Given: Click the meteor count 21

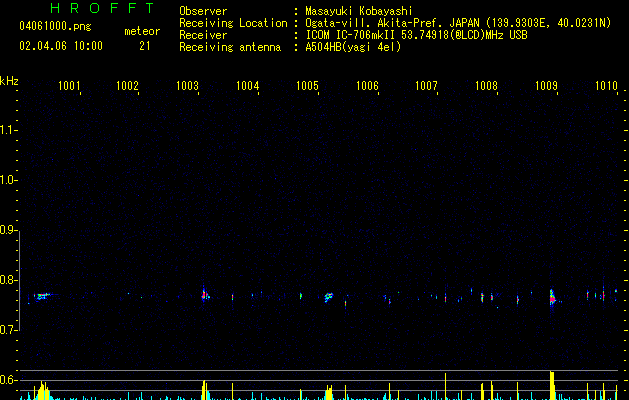Looking at the screenshot, I should click(145, 46).
